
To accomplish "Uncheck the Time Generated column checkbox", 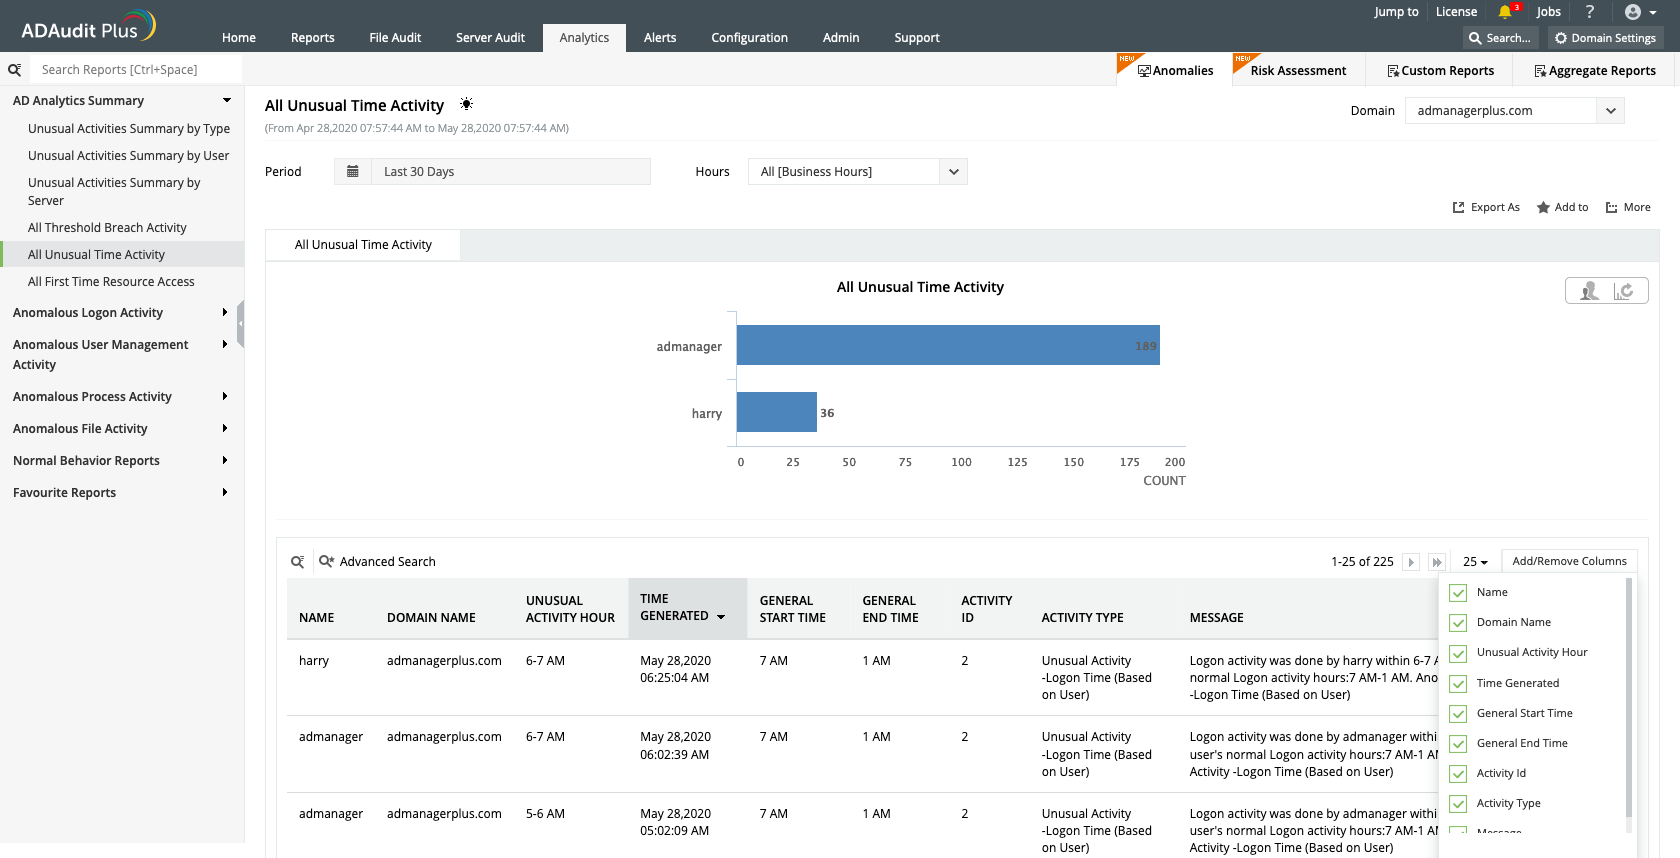I will click(1458, 684).
